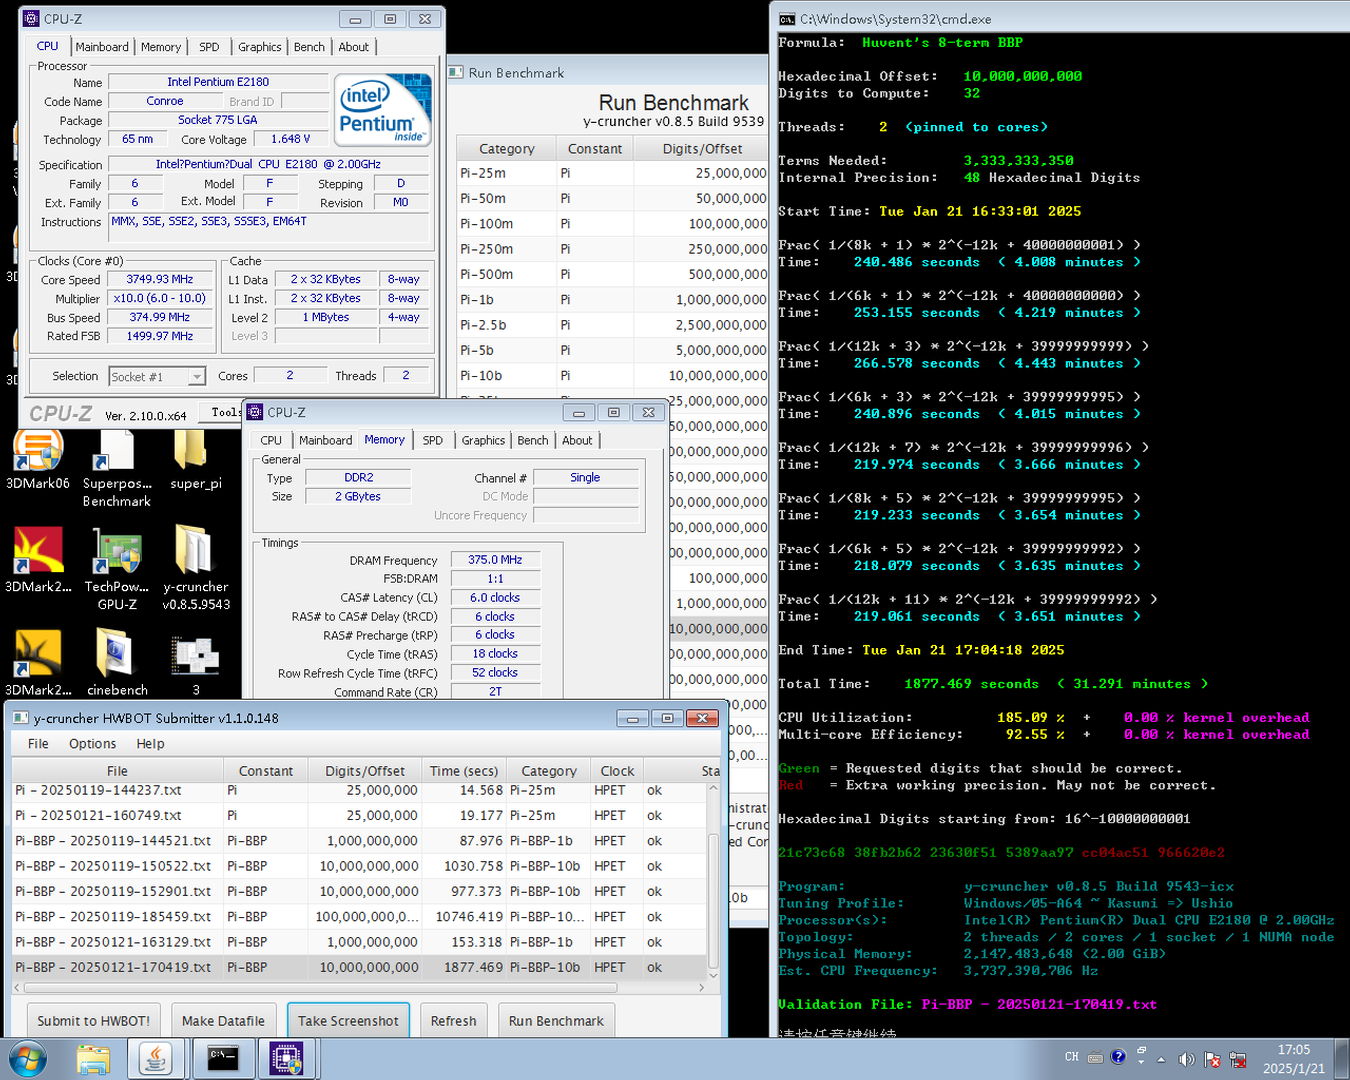This screenshot has width=1350, height=1080.
Task: Open the language bar help icon
Action: pos(1118,1056)
